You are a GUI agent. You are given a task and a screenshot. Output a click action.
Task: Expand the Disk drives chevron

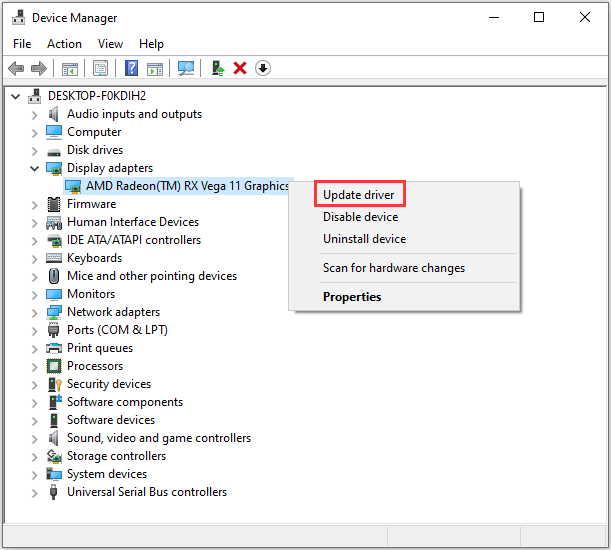pos(35,151)
